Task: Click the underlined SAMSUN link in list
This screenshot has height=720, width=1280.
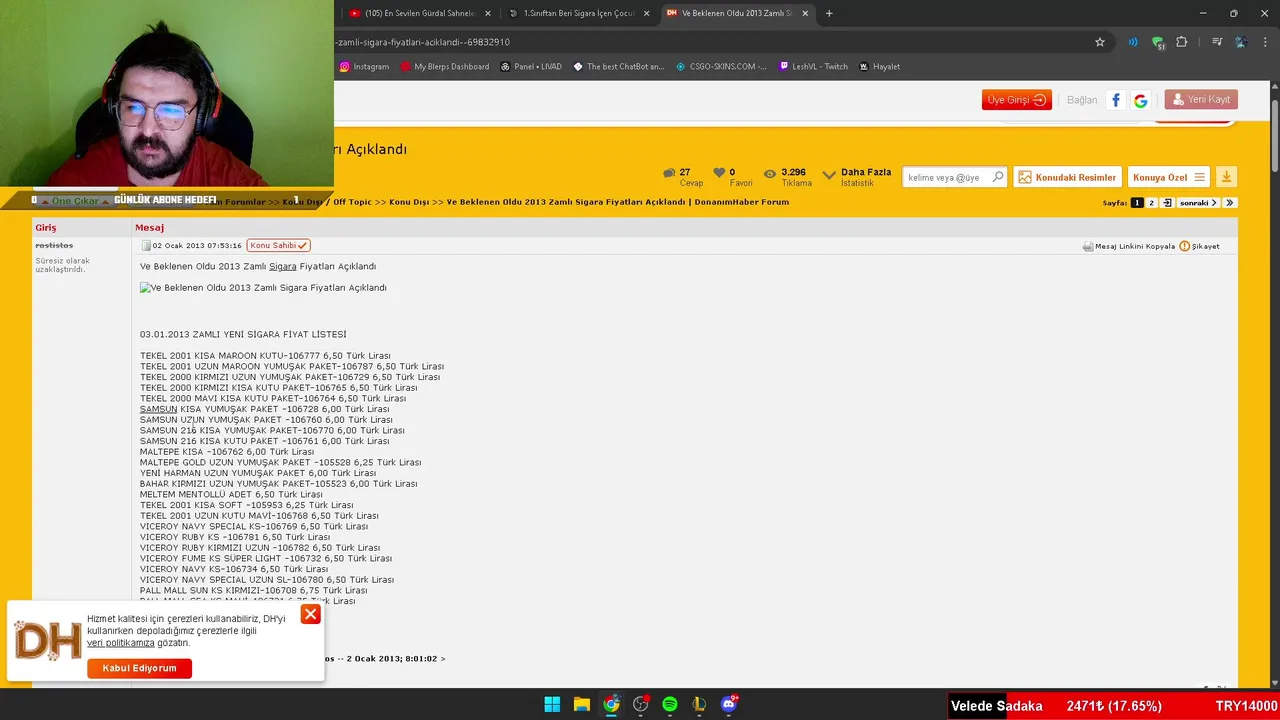Action: click(x=158, y=409)
